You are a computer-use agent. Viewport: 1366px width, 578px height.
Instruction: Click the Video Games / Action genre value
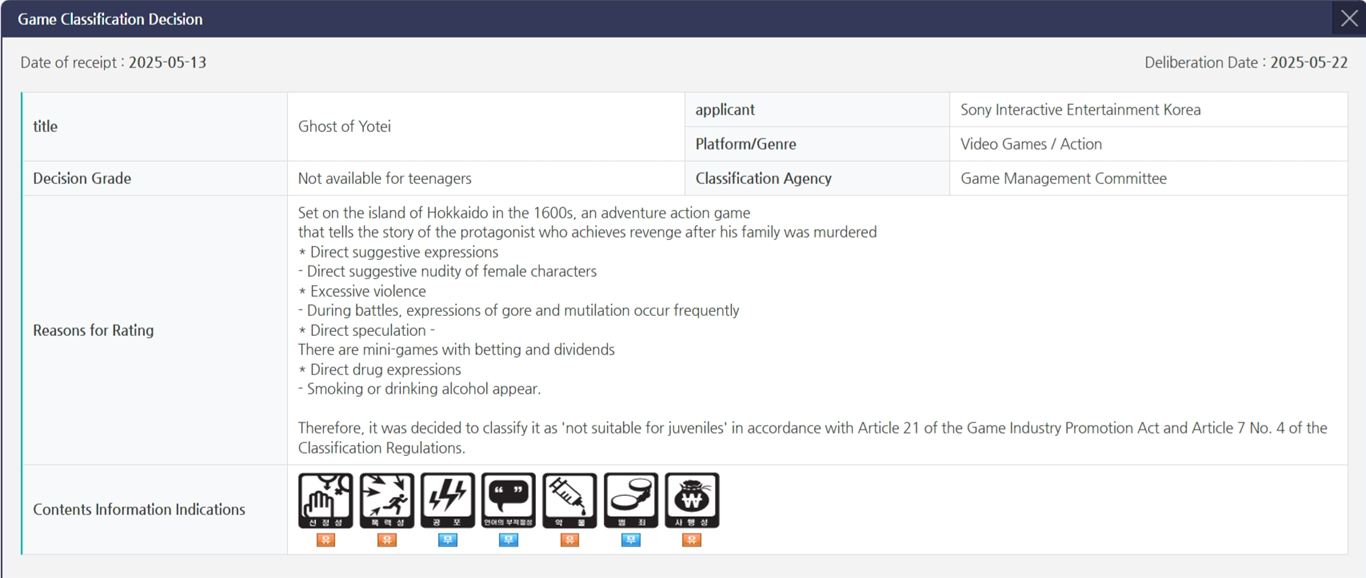tap(1031, 144)
